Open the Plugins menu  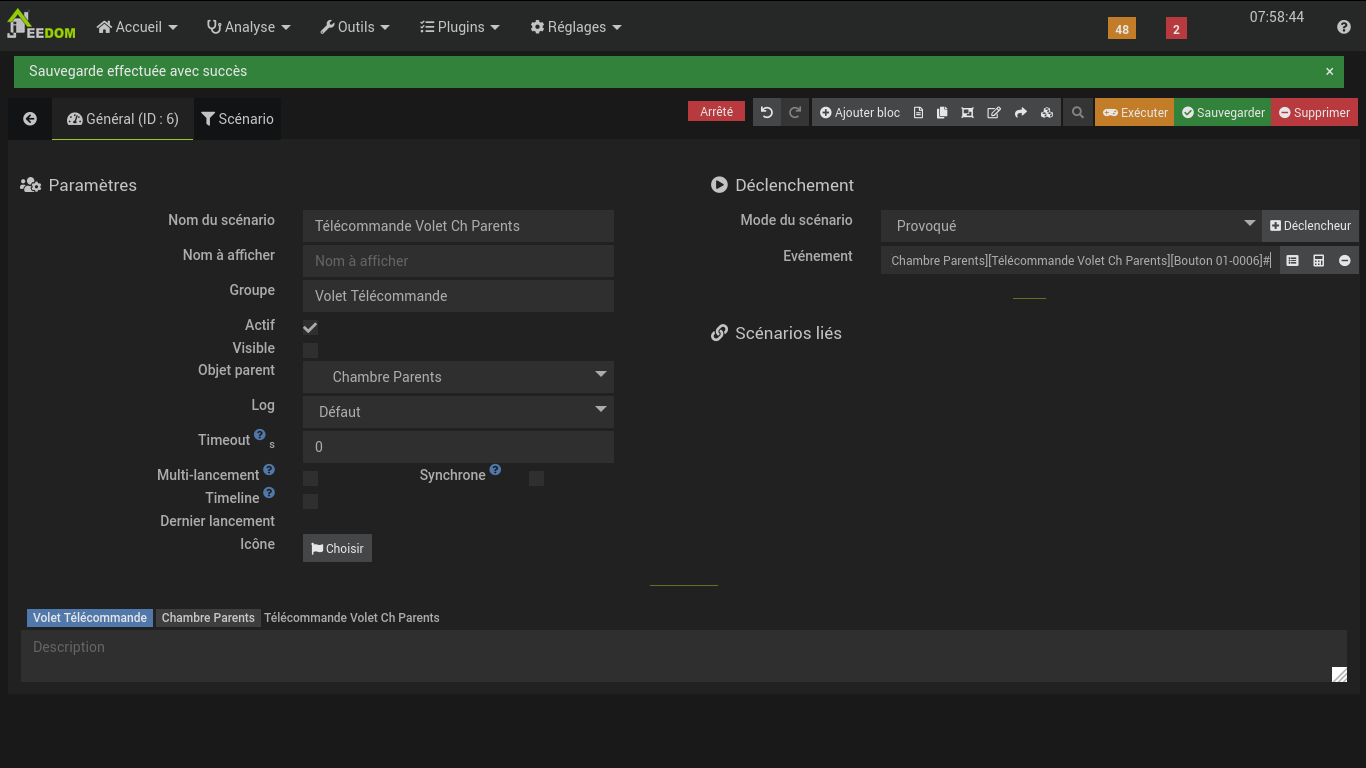(x=459, y=27)
